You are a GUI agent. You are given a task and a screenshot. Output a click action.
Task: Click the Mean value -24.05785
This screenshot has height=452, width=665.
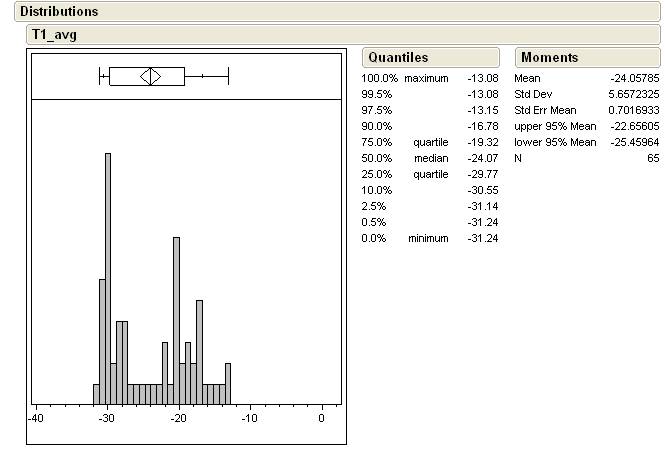[x=635, y=78]
